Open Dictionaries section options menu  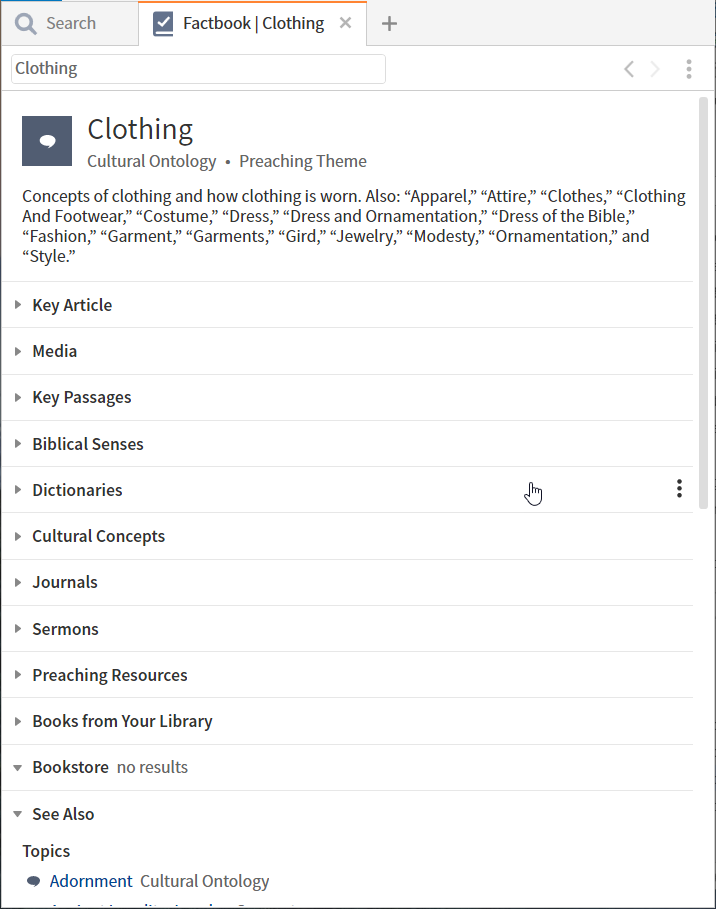679,489
